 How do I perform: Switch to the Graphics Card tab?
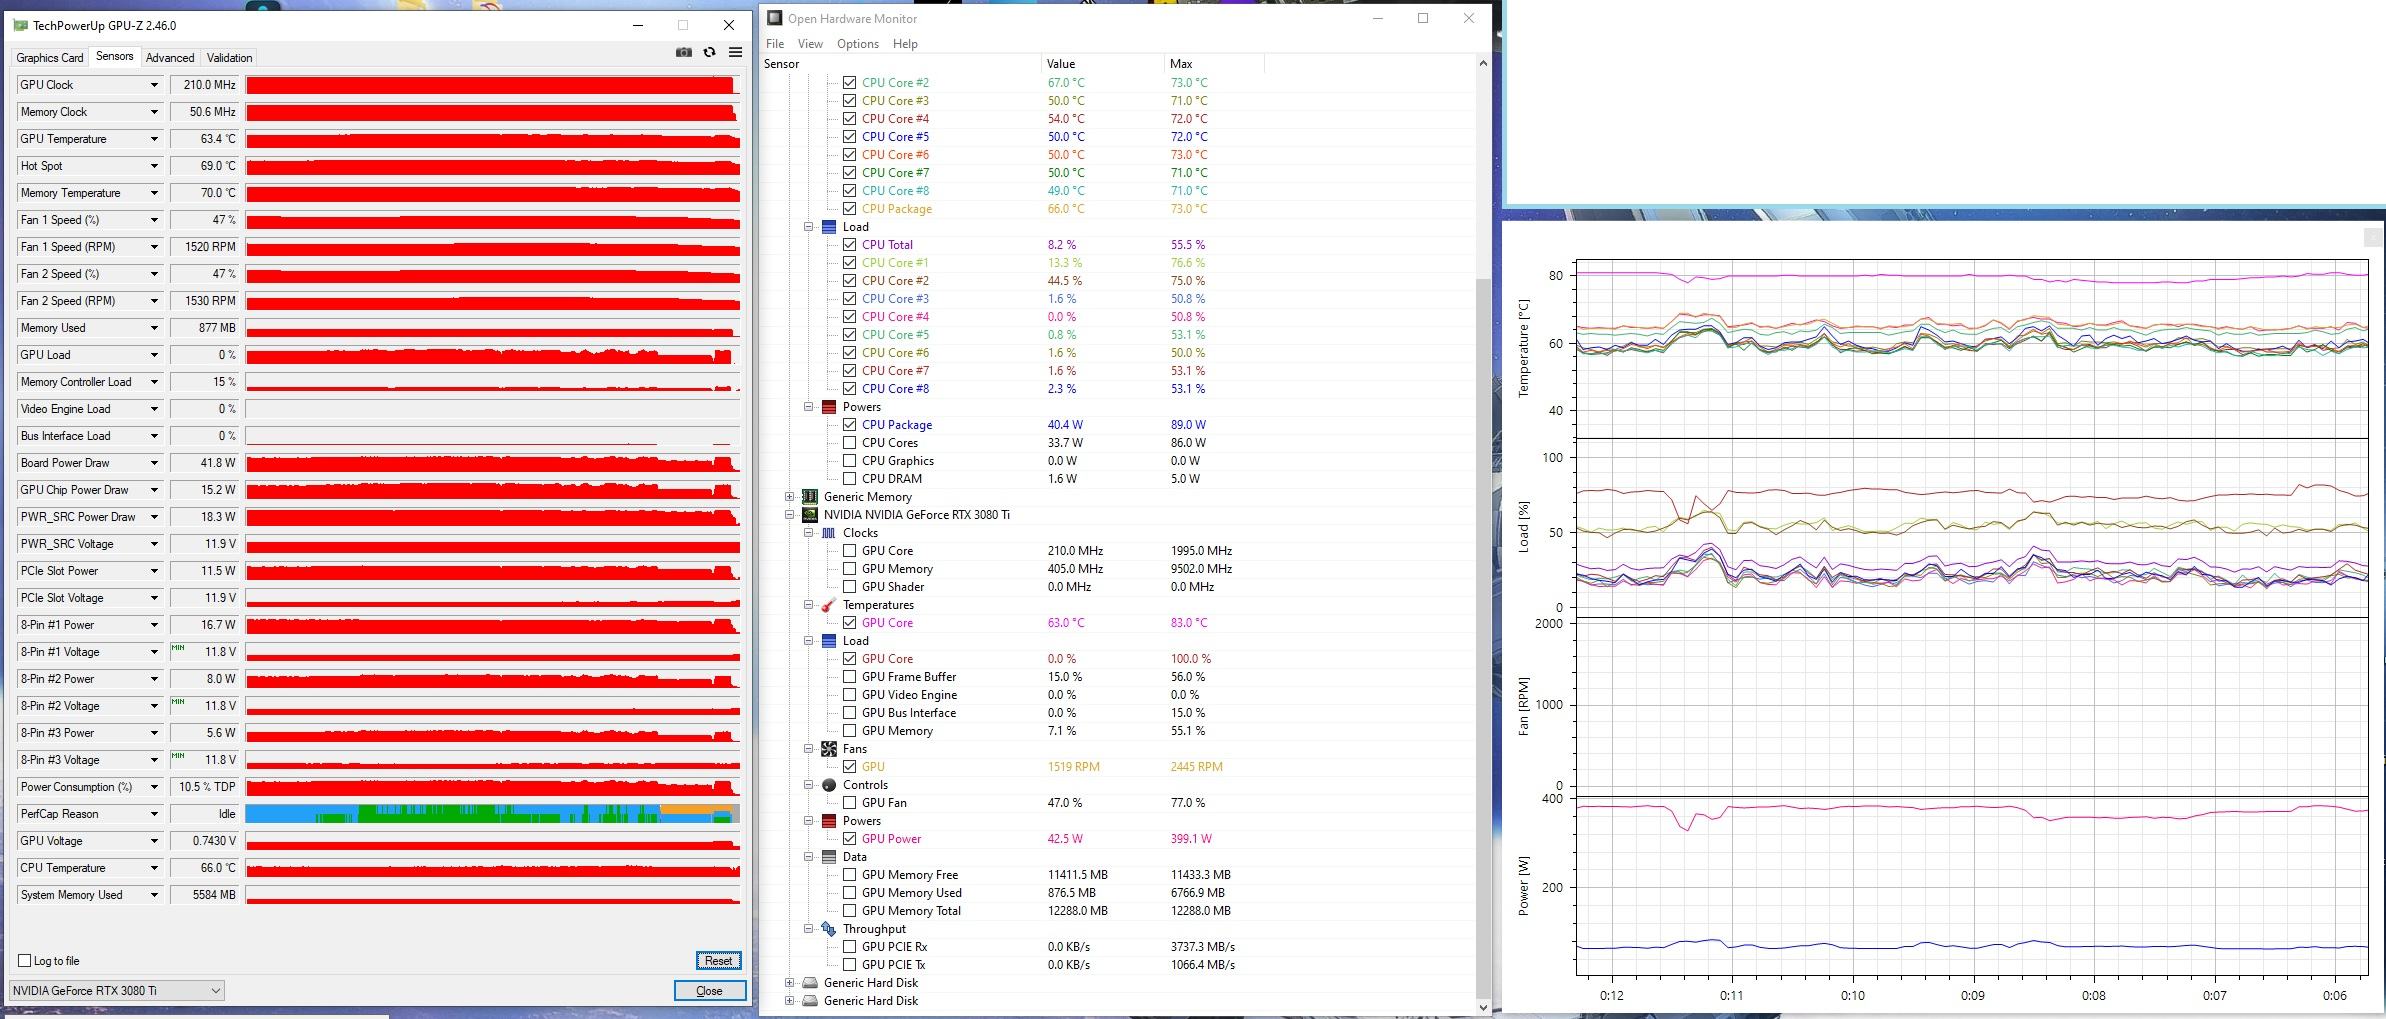(x=50, y=58)
